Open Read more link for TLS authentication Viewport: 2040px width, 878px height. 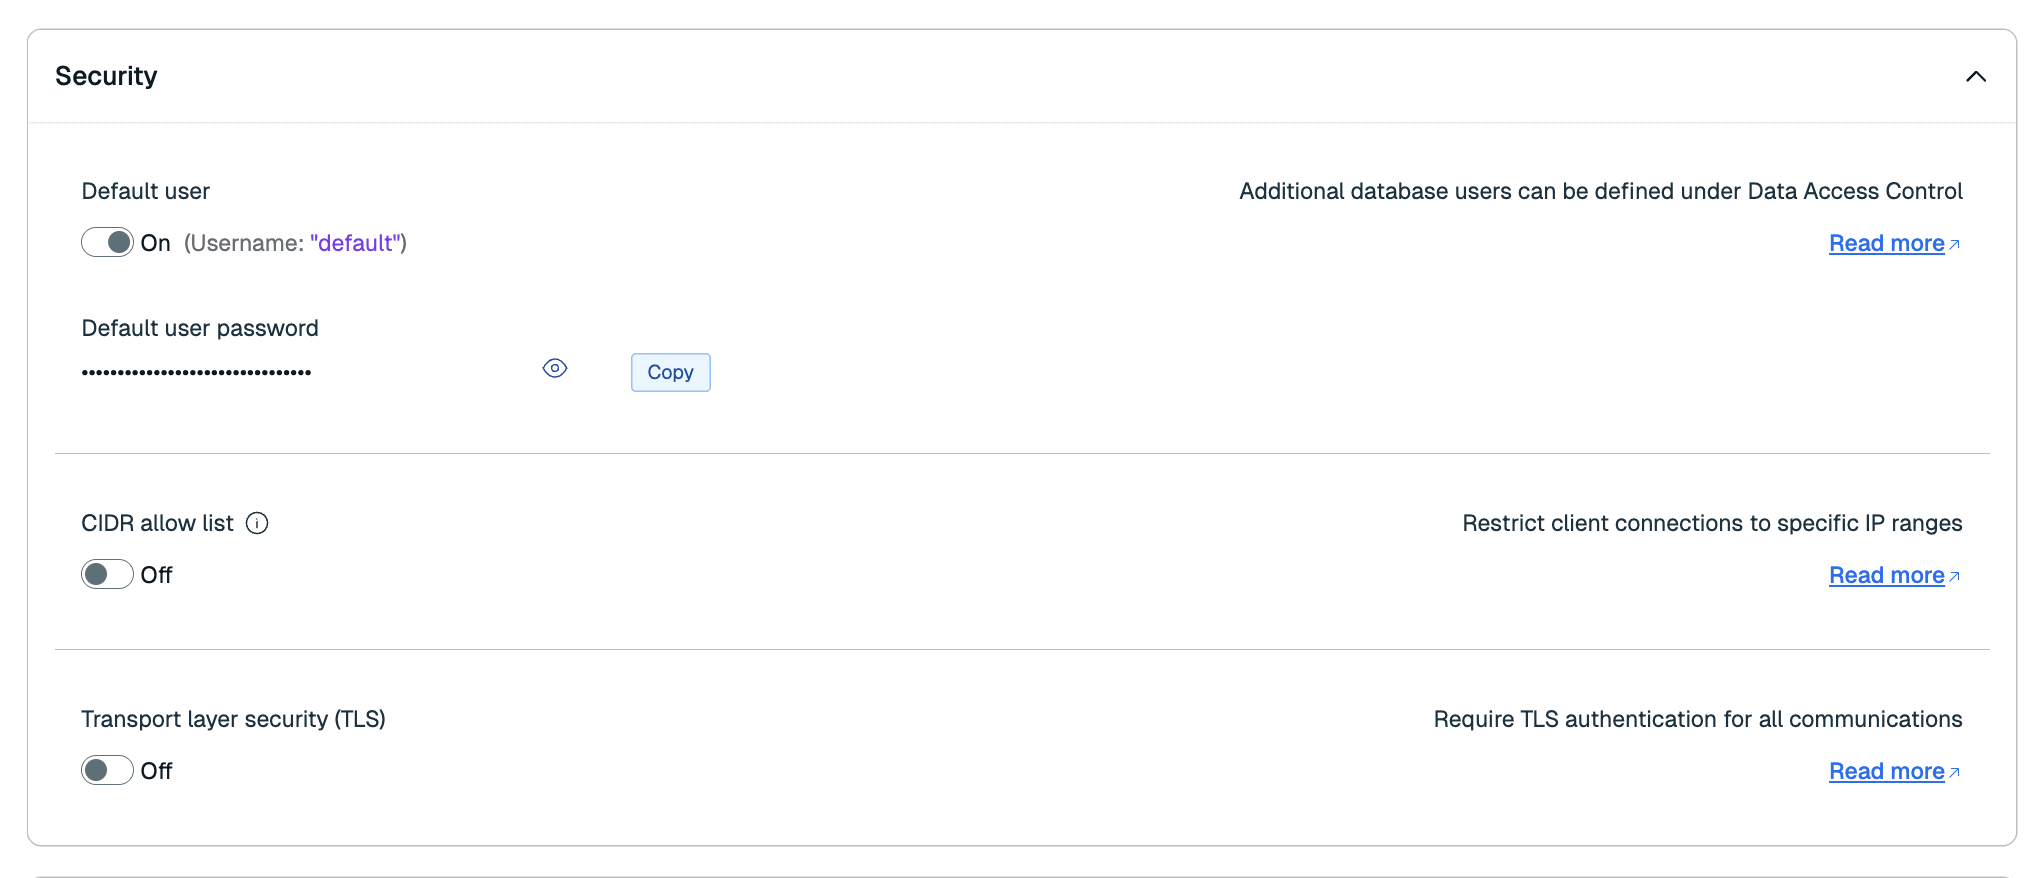1886,772
